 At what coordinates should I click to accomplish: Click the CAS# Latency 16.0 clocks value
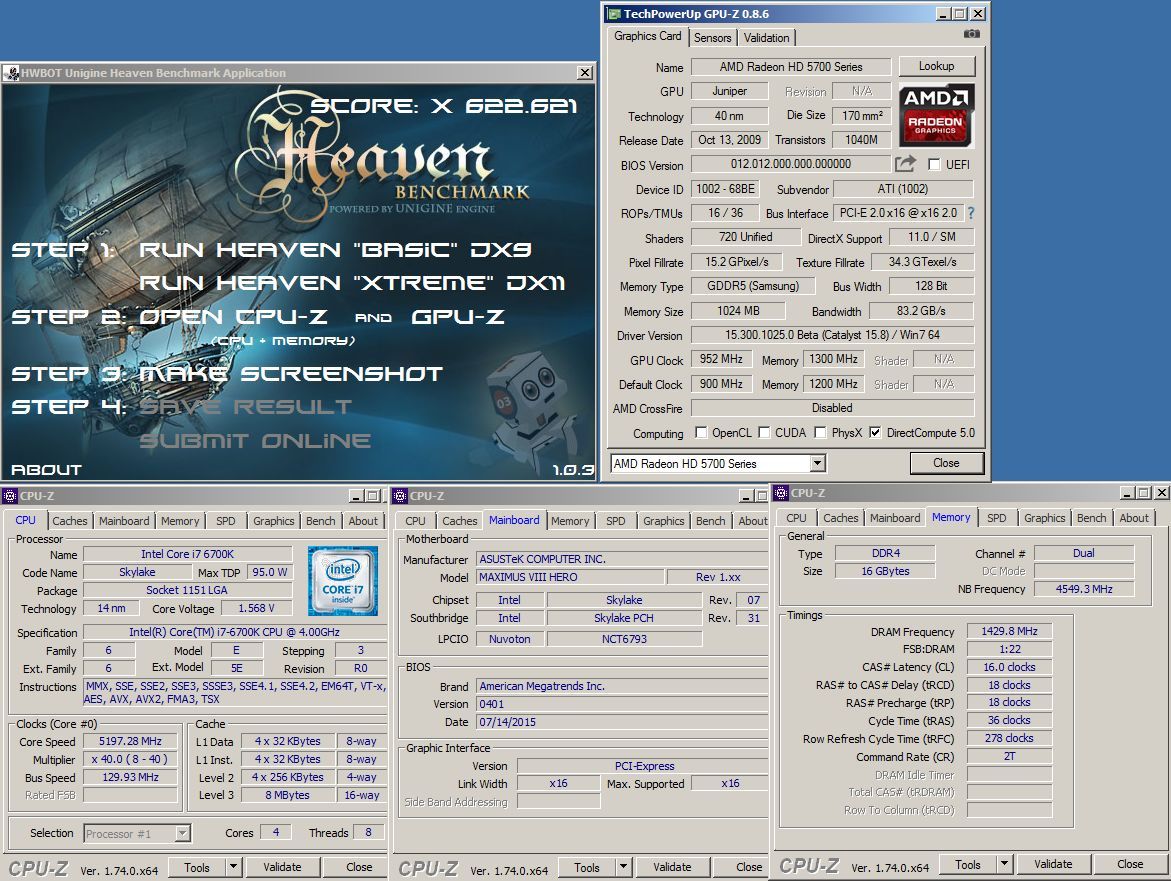1009,667
